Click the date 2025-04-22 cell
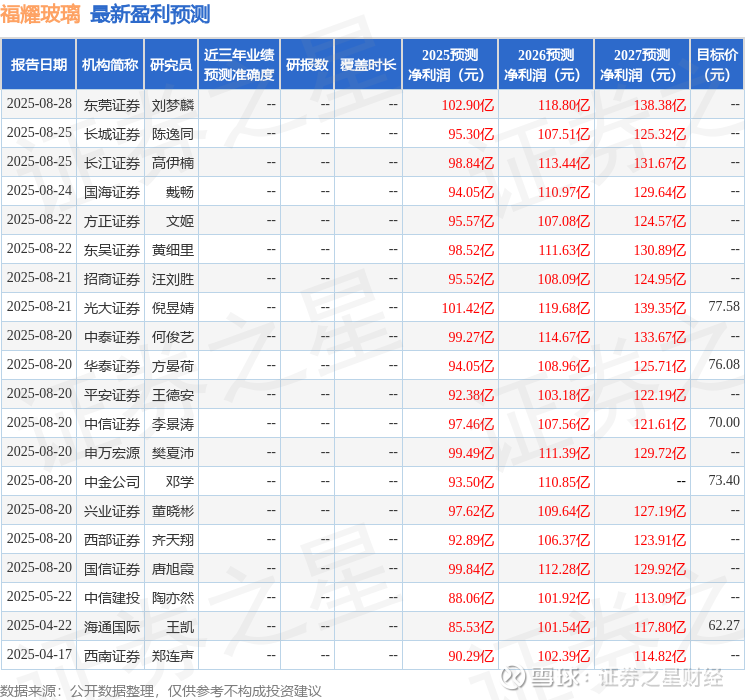This screenshot has height=700, width=745. pos(39,625)
